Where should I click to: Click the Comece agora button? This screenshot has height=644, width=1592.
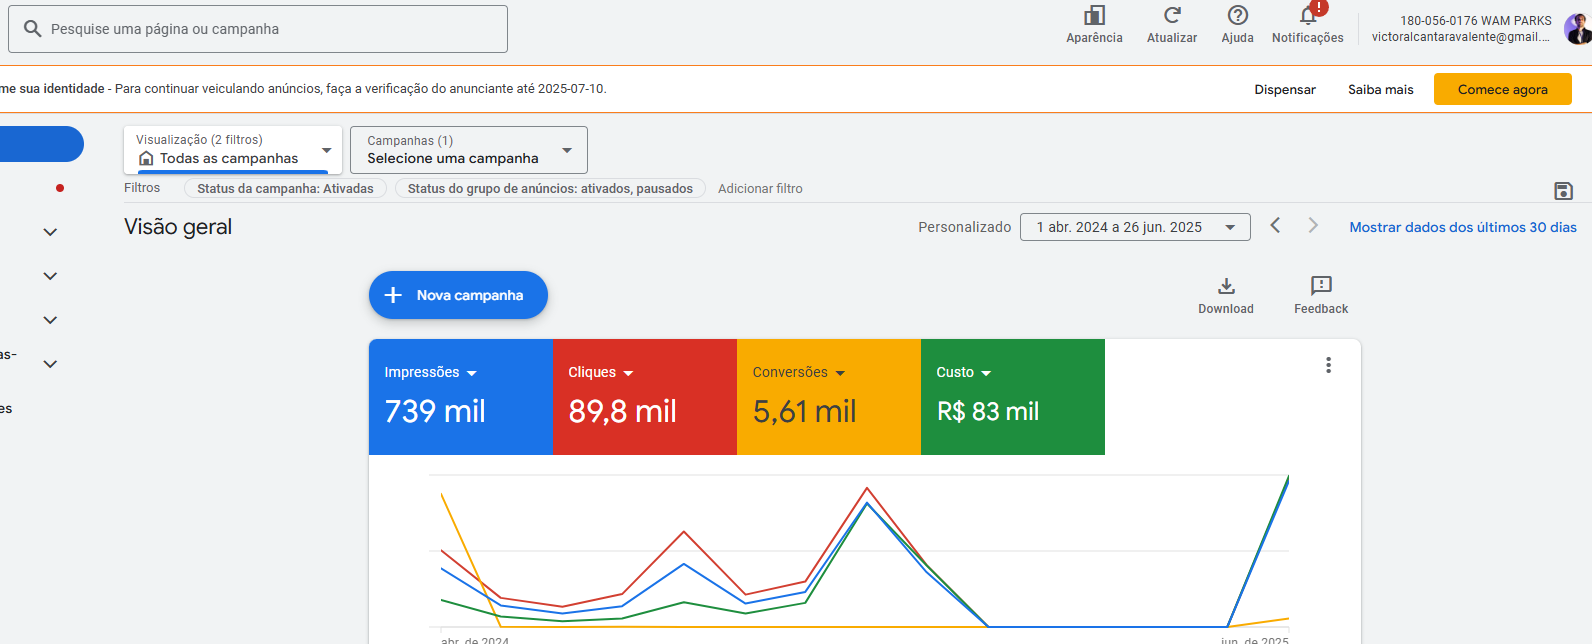(x=1502, y=89)
